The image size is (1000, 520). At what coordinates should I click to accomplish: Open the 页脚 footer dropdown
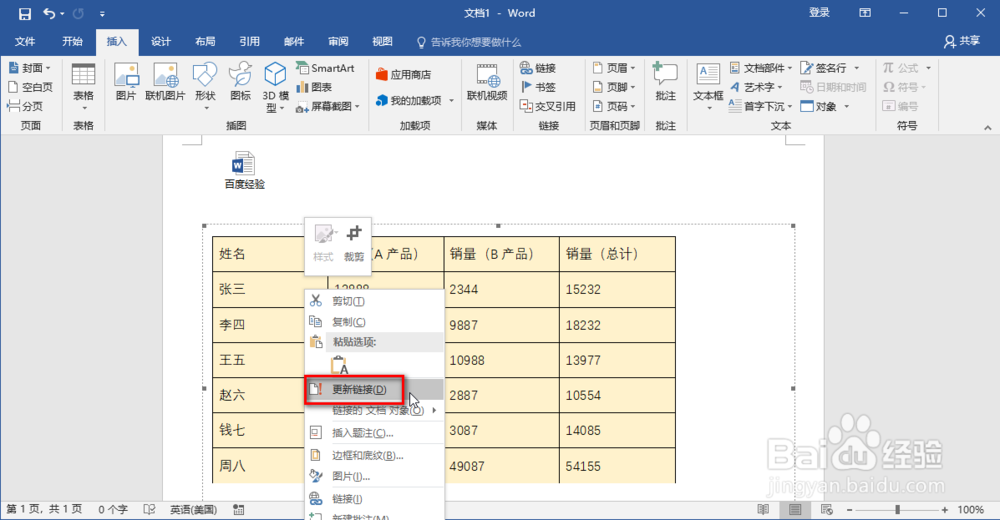pyautogui.click(x=614, y=87)
